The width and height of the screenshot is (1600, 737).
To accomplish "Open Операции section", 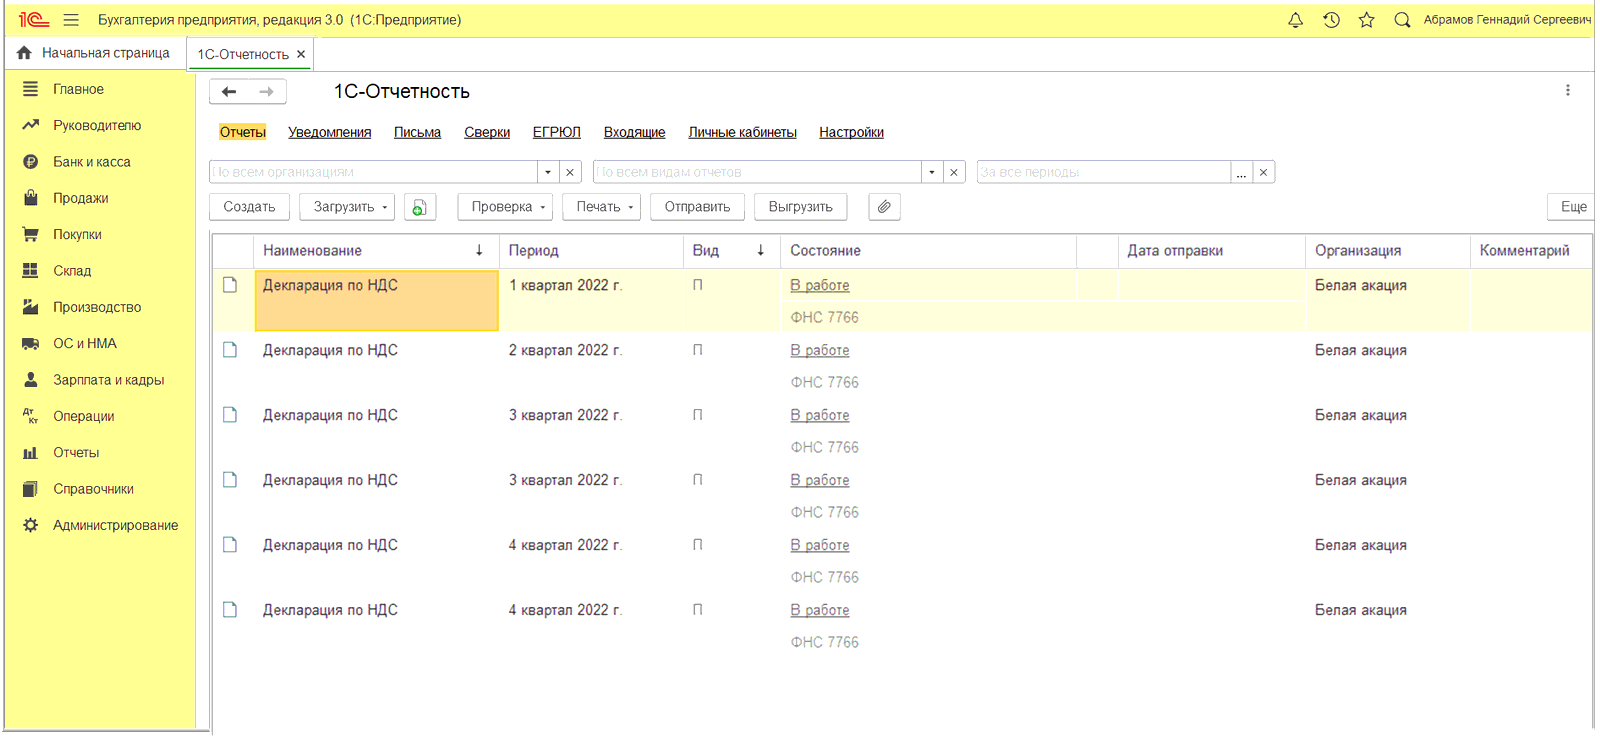I will pyautogui.click(x=84, y=416).
